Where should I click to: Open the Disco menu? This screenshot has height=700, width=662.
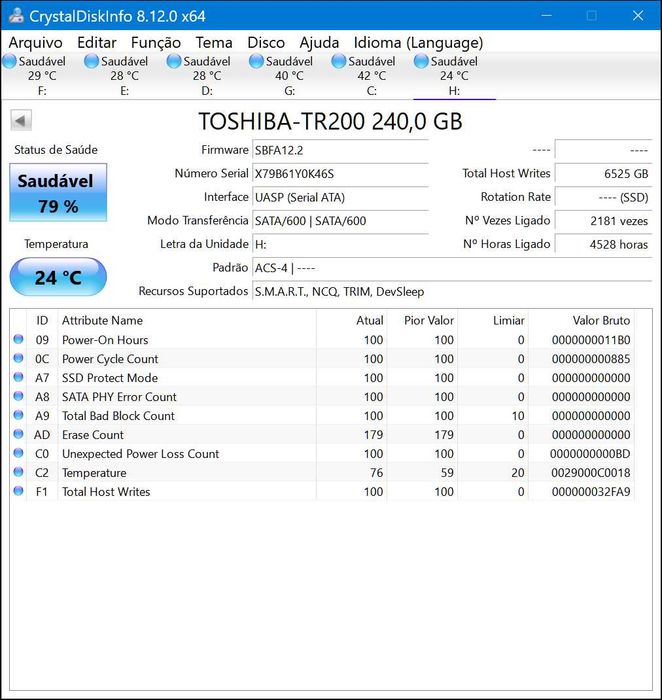266,42
